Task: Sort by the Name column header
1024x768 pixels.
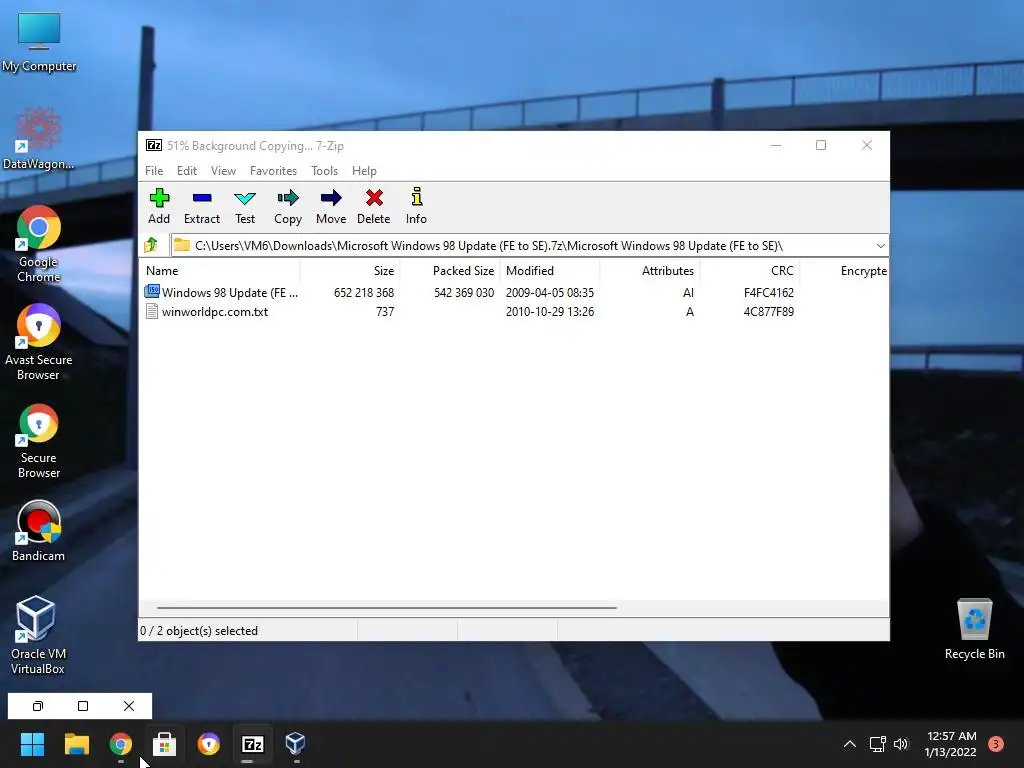Action: tap(221, 270)
